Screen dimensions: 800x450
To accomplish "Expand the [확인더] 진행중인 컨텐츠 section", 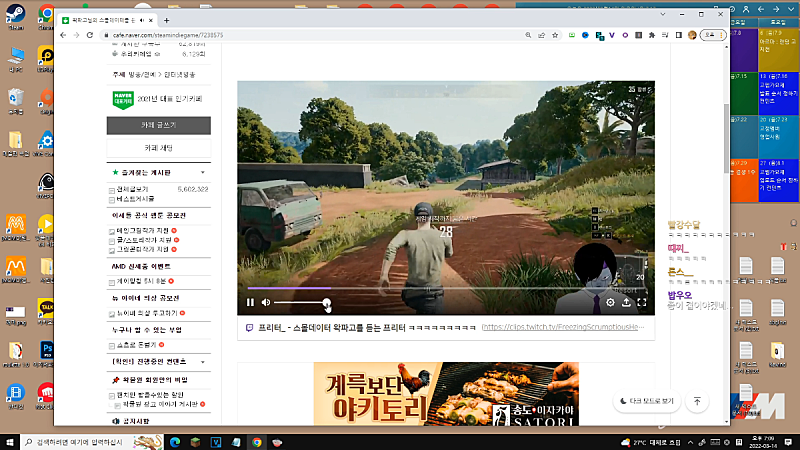I will pos(204,361).
